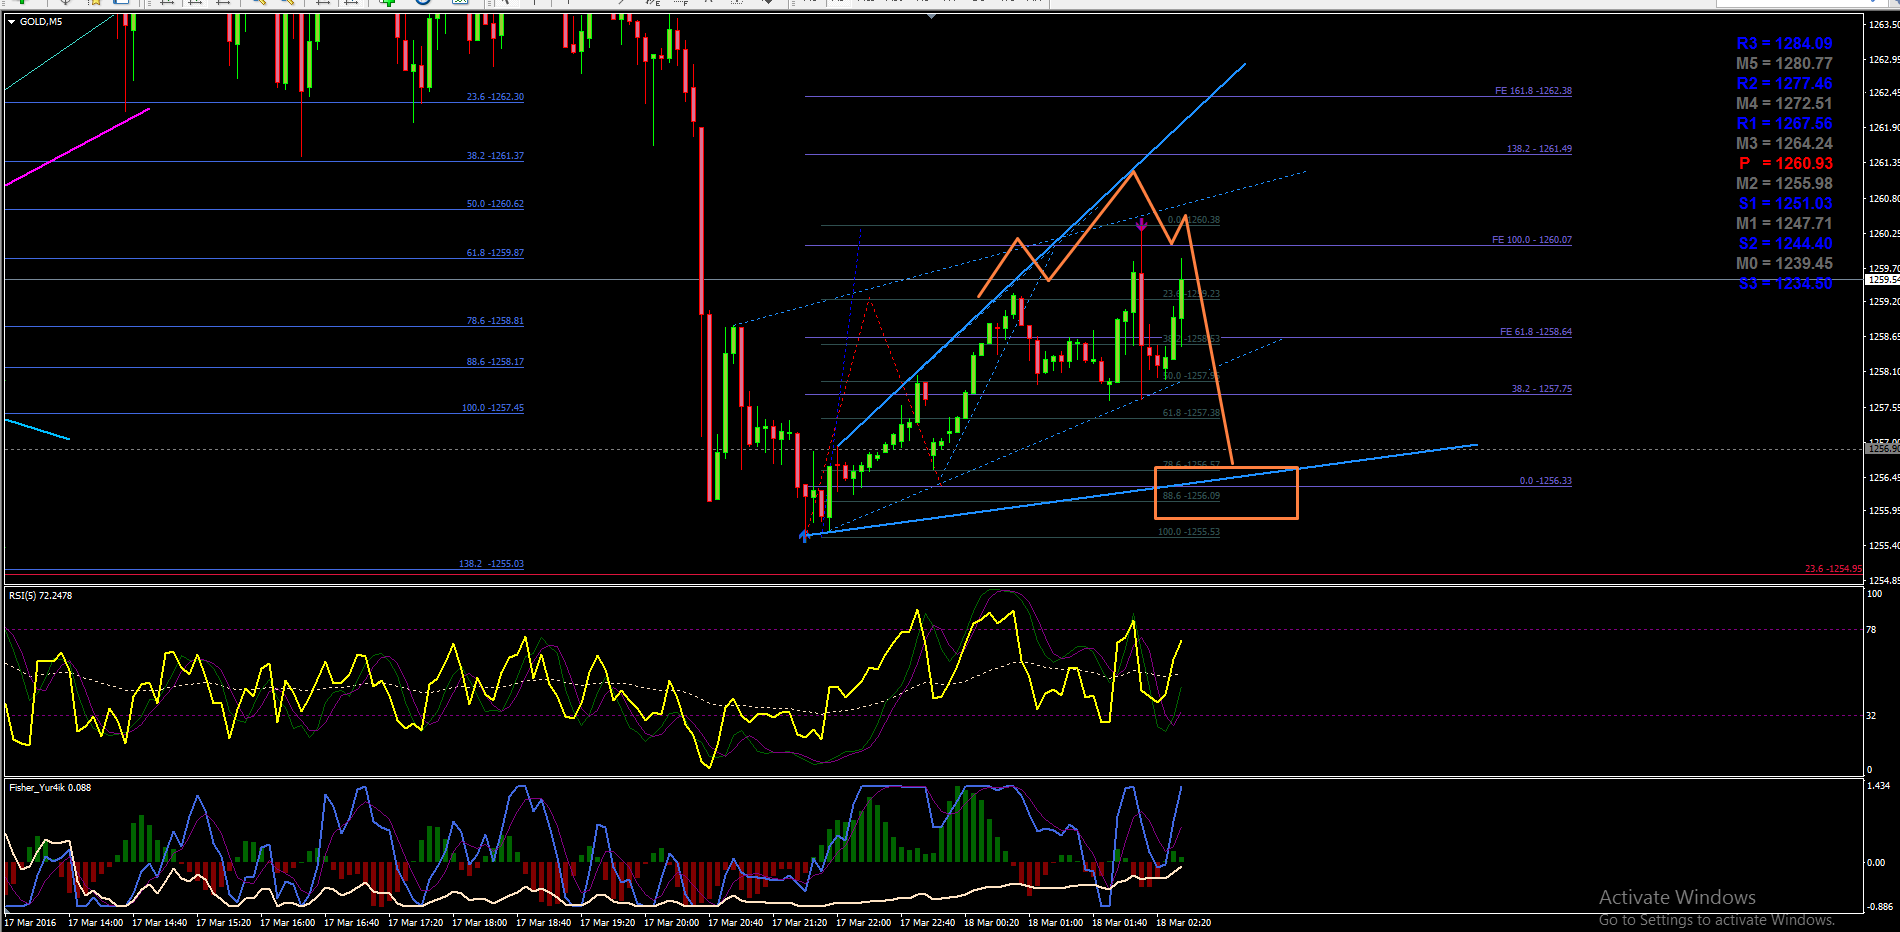Select the purple down arrow above the candles
1900x932 pixels.
point(1141,225)
